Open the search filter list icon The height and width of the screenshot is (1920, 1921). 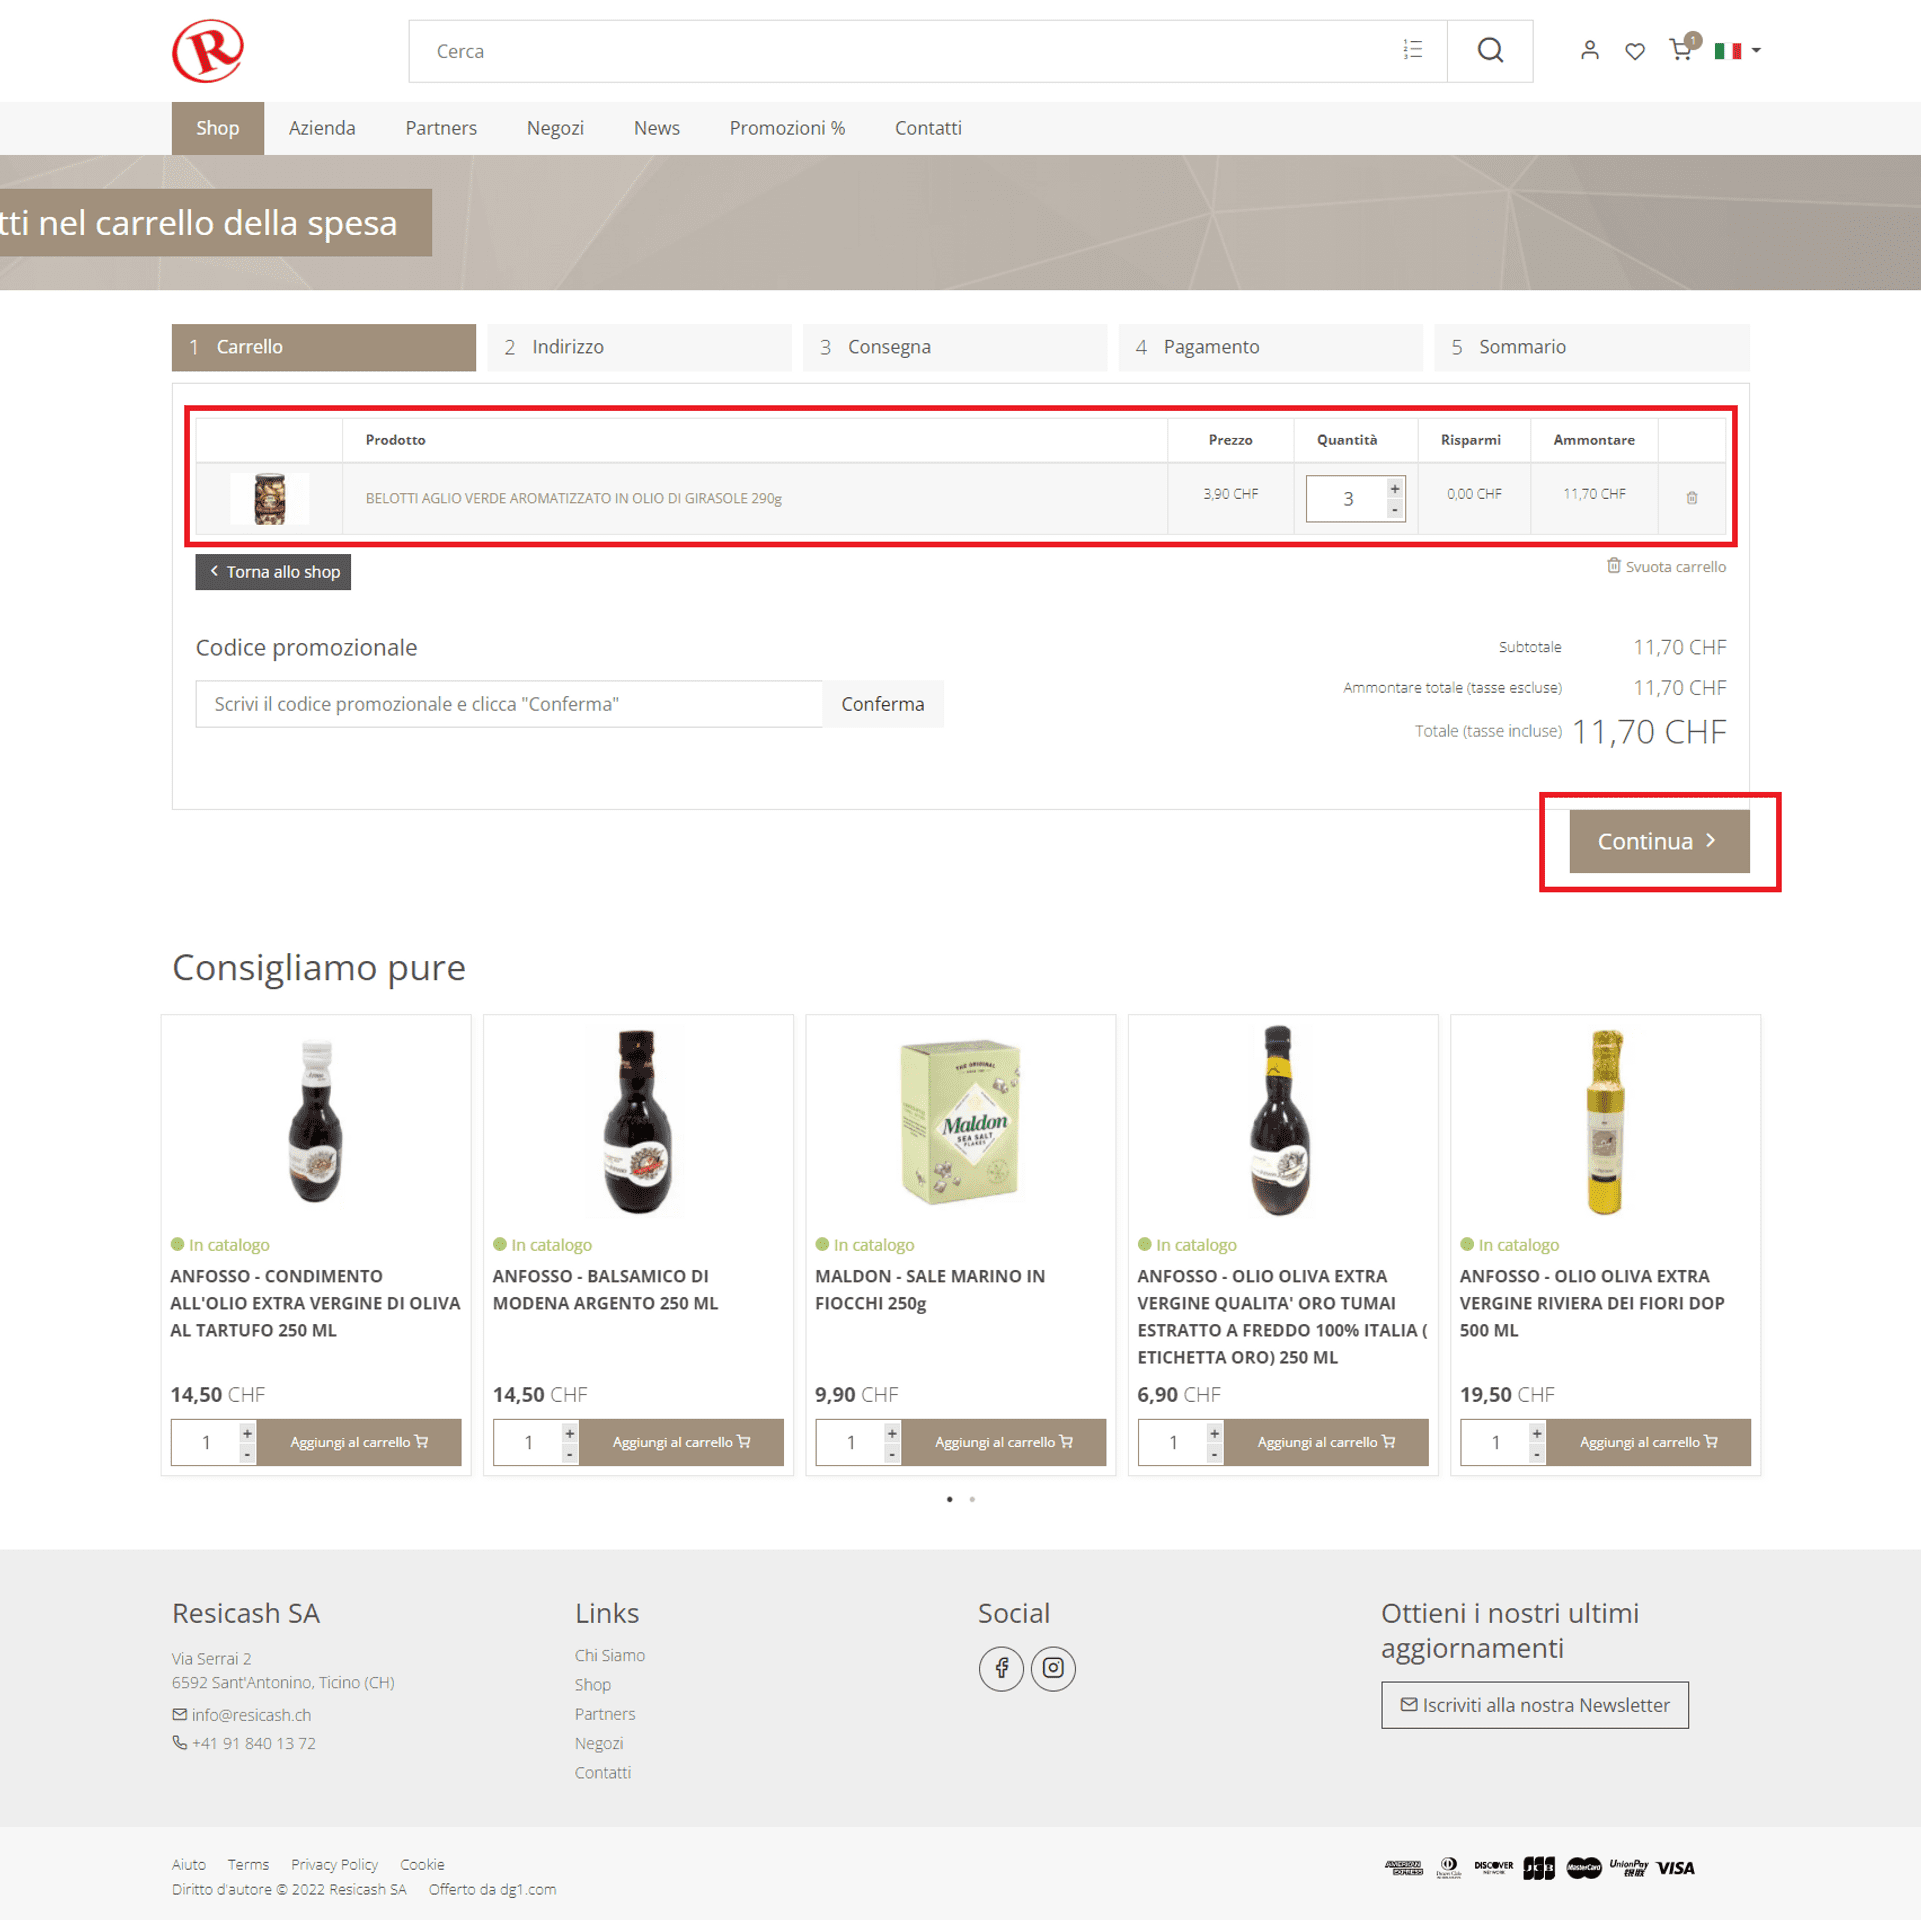click(1412, 50)
